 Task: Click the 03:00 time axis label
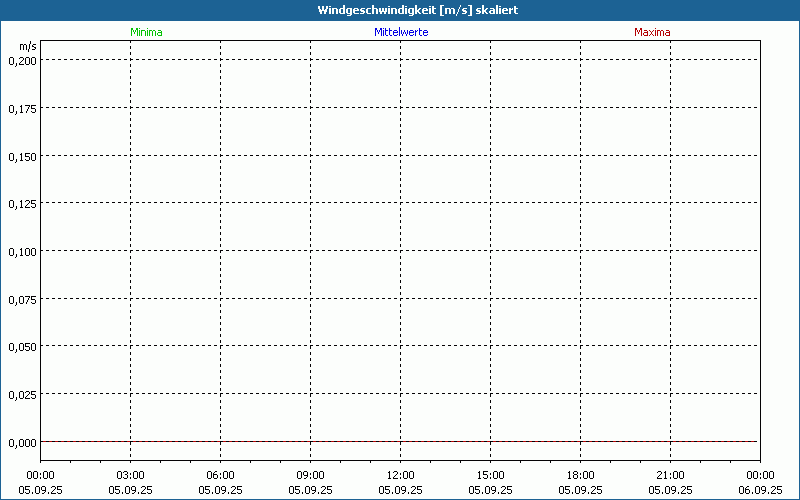click(x=130, y=475)
